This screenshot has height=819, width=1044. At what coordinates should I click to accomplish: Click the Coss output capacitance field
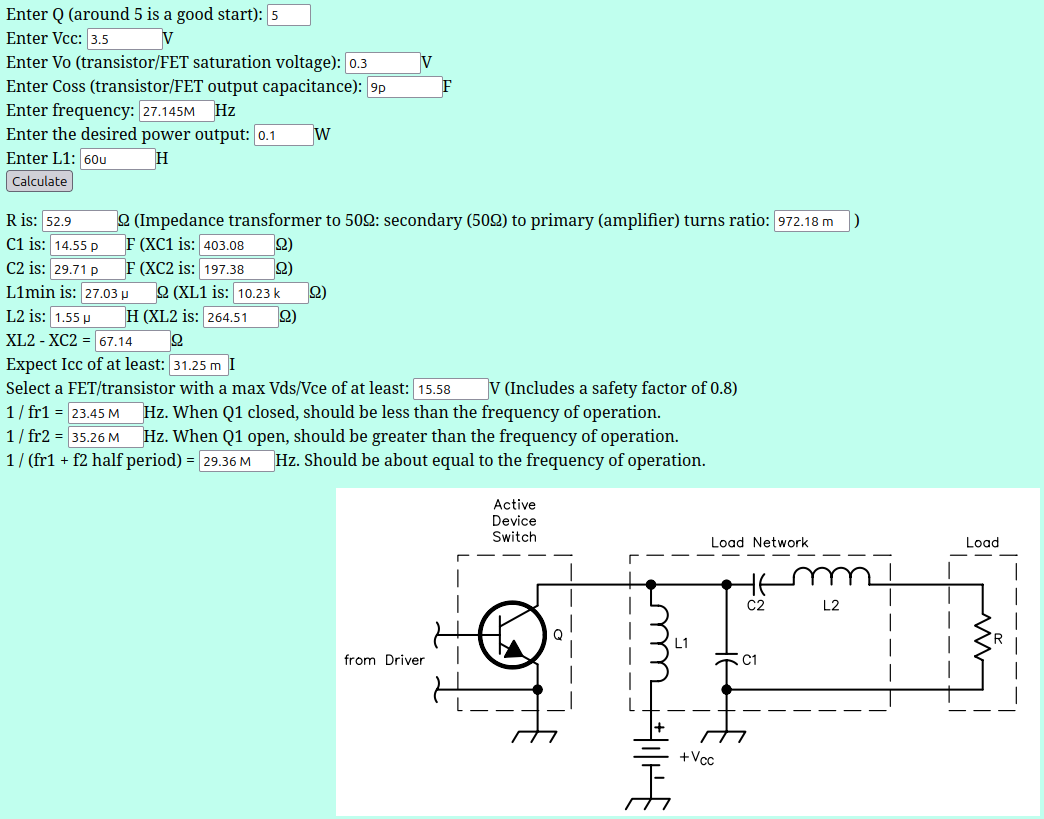(404, 87)
